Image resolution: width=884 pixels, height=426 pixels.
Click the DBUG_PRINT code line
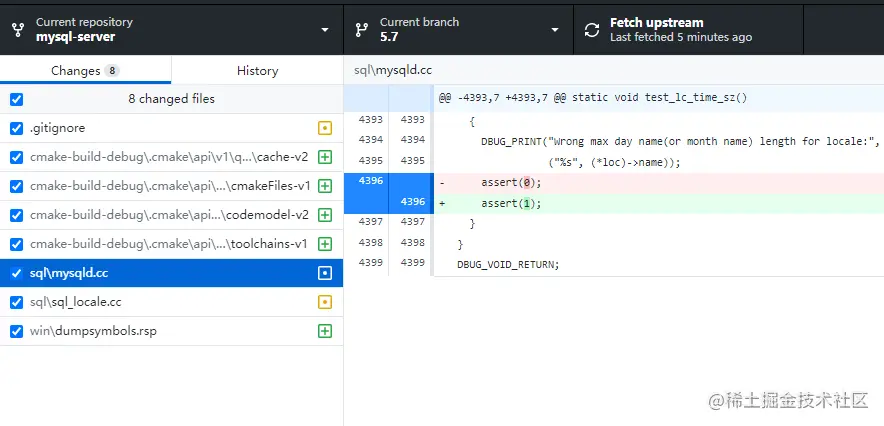tap(680, 141)
